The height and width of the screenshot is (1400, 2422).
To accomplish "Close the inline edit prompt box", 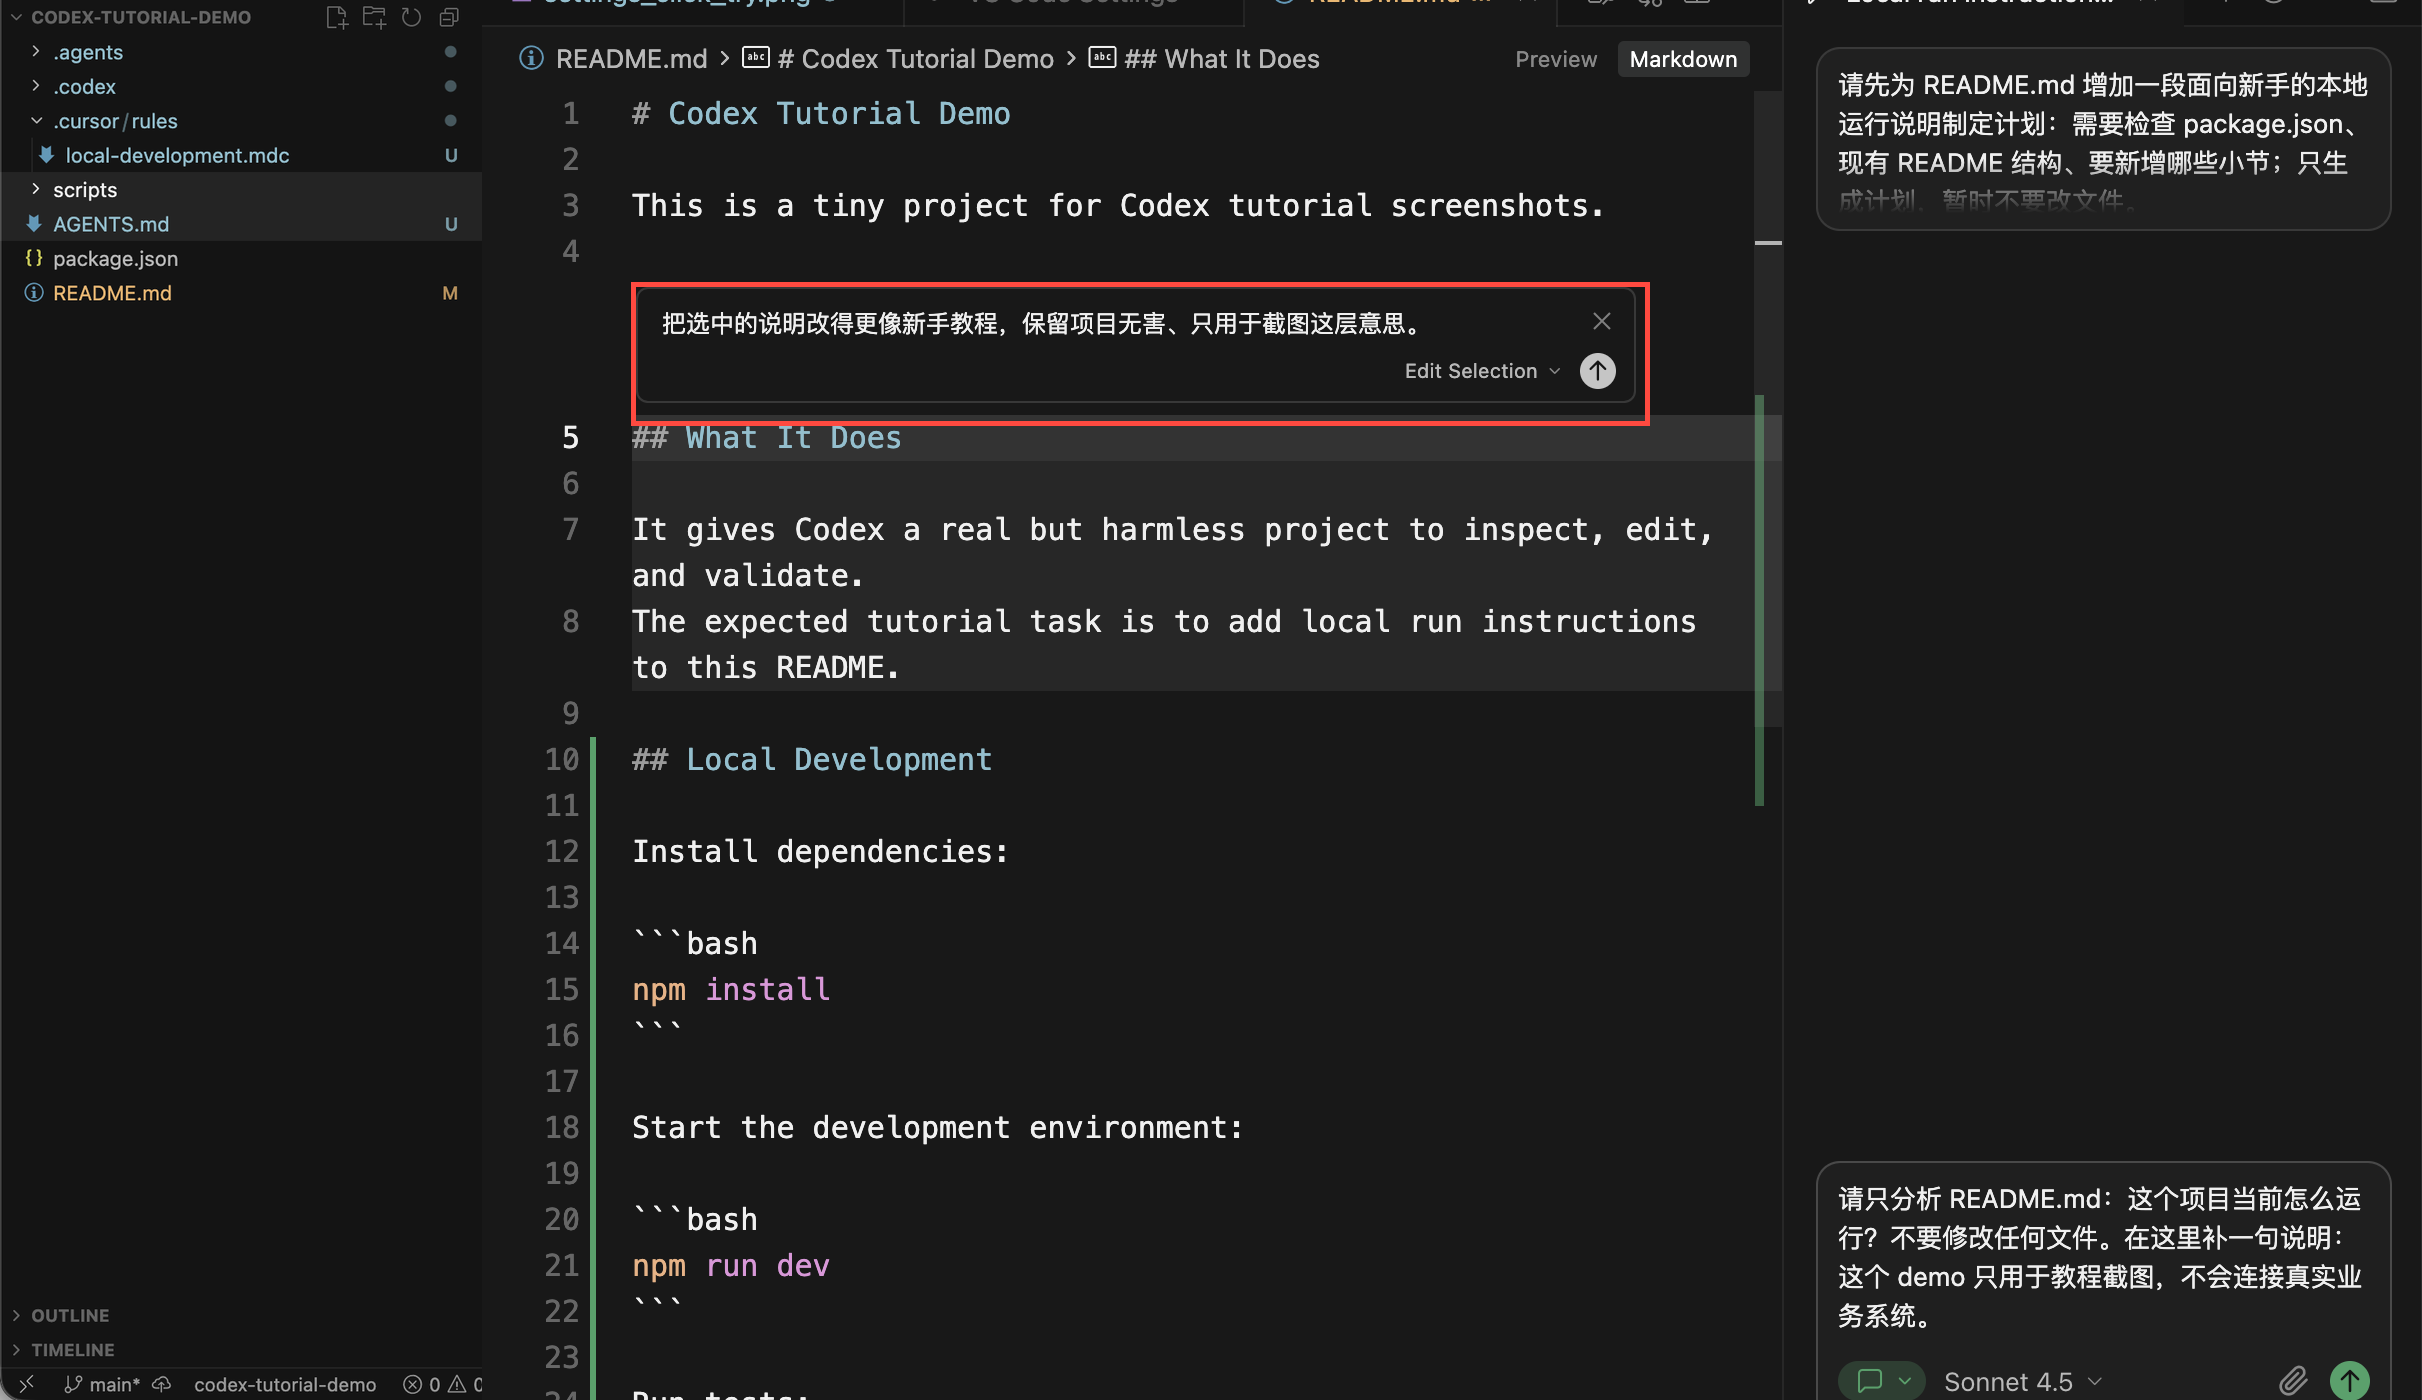I will click(x=1602, y=321).
